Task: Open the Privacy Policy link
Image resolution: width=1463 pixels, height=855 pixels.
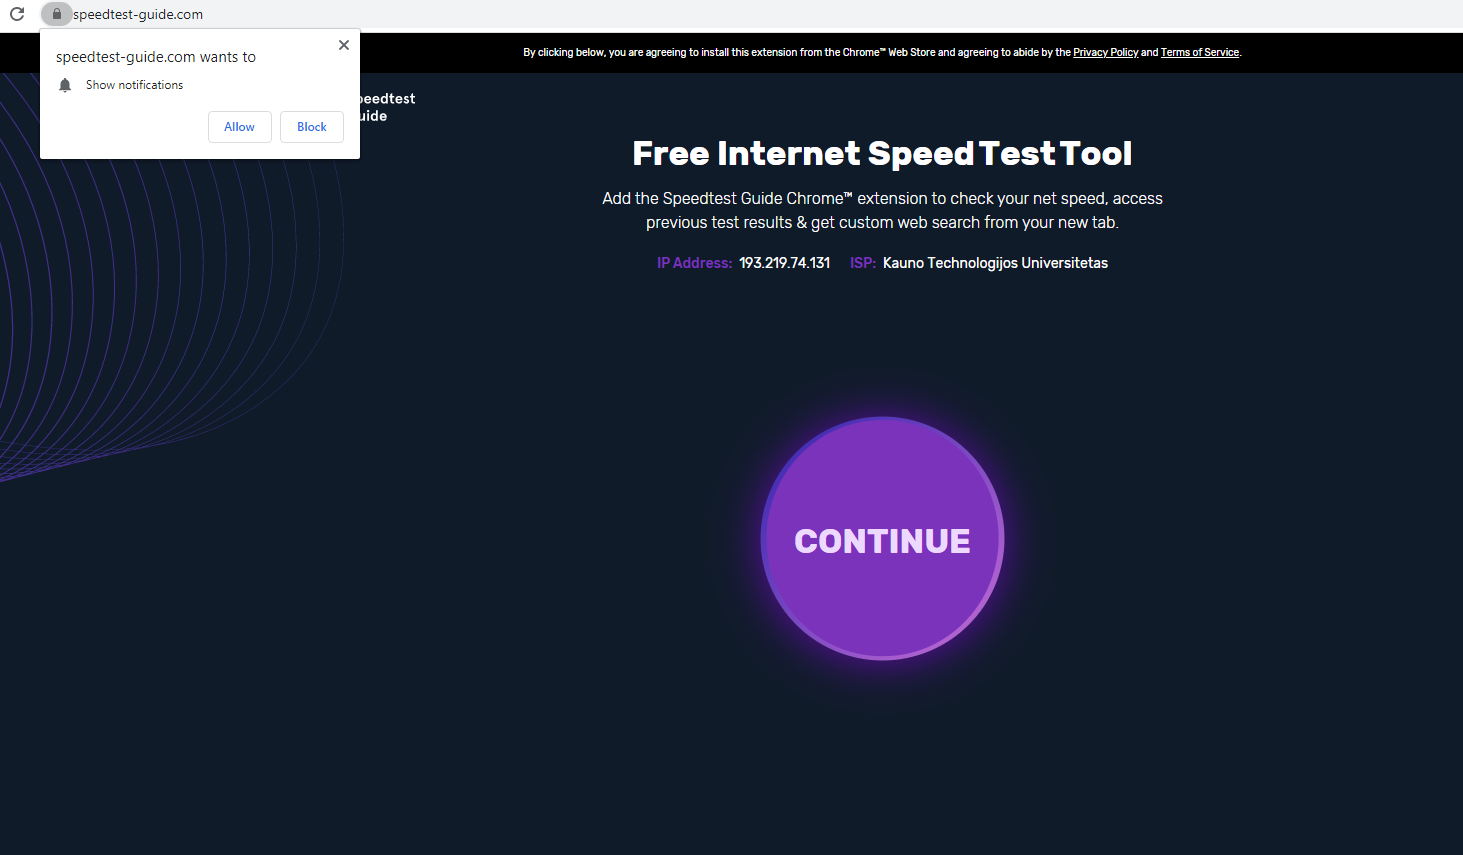Action: click(1106, 53)
